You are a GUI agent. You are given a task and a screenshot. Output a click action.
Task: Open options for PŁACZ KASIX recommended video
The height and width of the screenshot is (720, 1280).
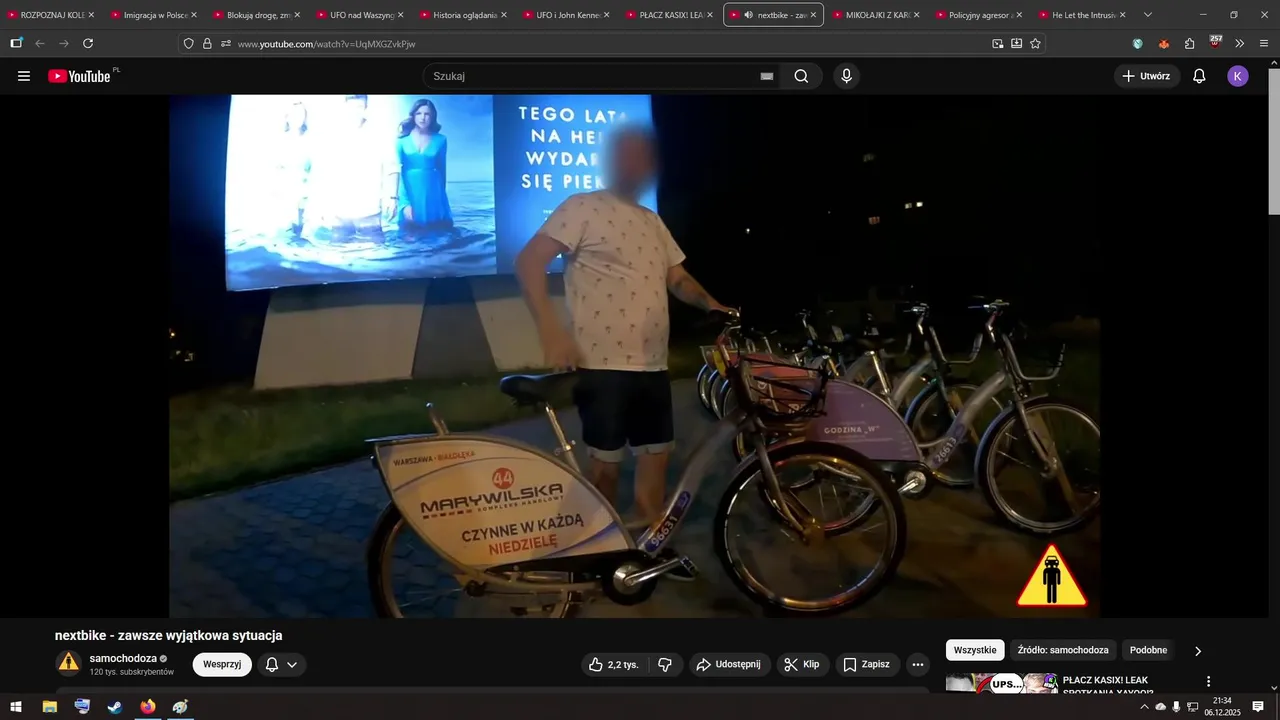pyautogui.click(x=1208, y=682)
